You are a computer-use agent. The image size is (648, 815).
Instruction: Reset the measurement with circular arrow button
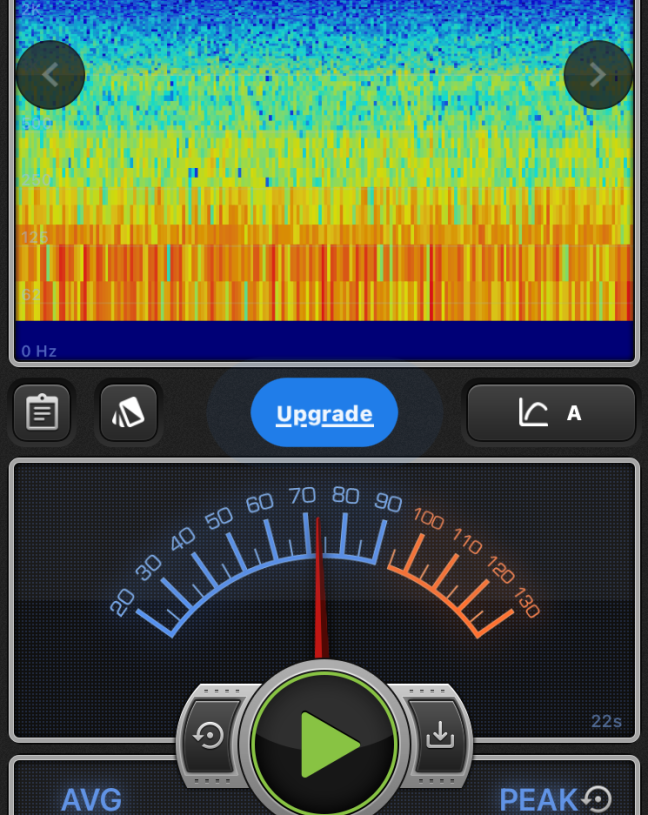[210, 737]
